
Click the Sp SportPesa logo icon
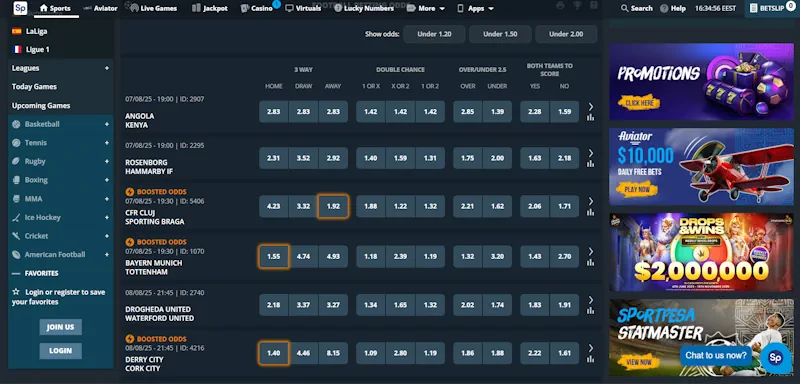coord(20,8)
